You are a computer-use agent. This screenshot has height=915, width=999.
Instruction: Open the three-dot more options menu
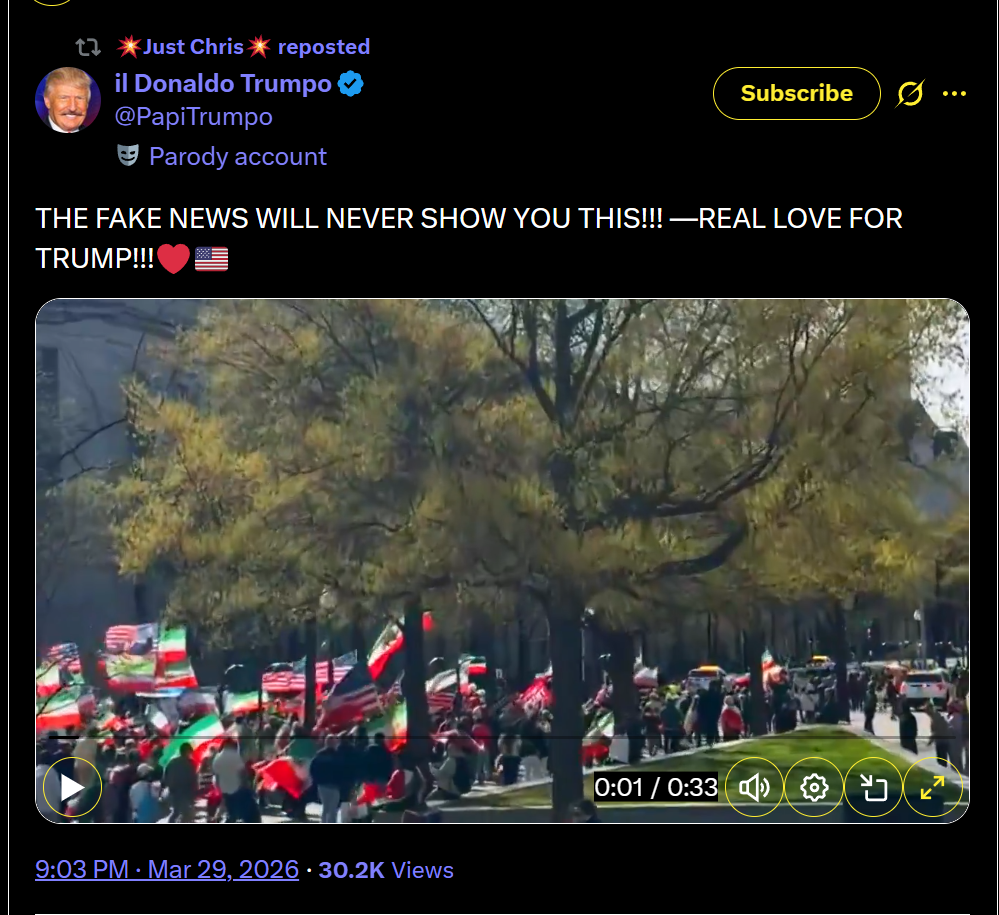click(x=954, y=94)
